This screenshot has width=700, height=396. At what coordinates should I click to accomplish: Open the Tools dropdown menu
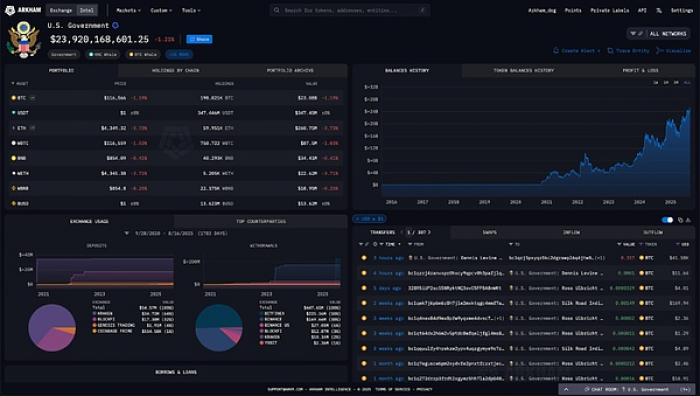pos(191,10)
